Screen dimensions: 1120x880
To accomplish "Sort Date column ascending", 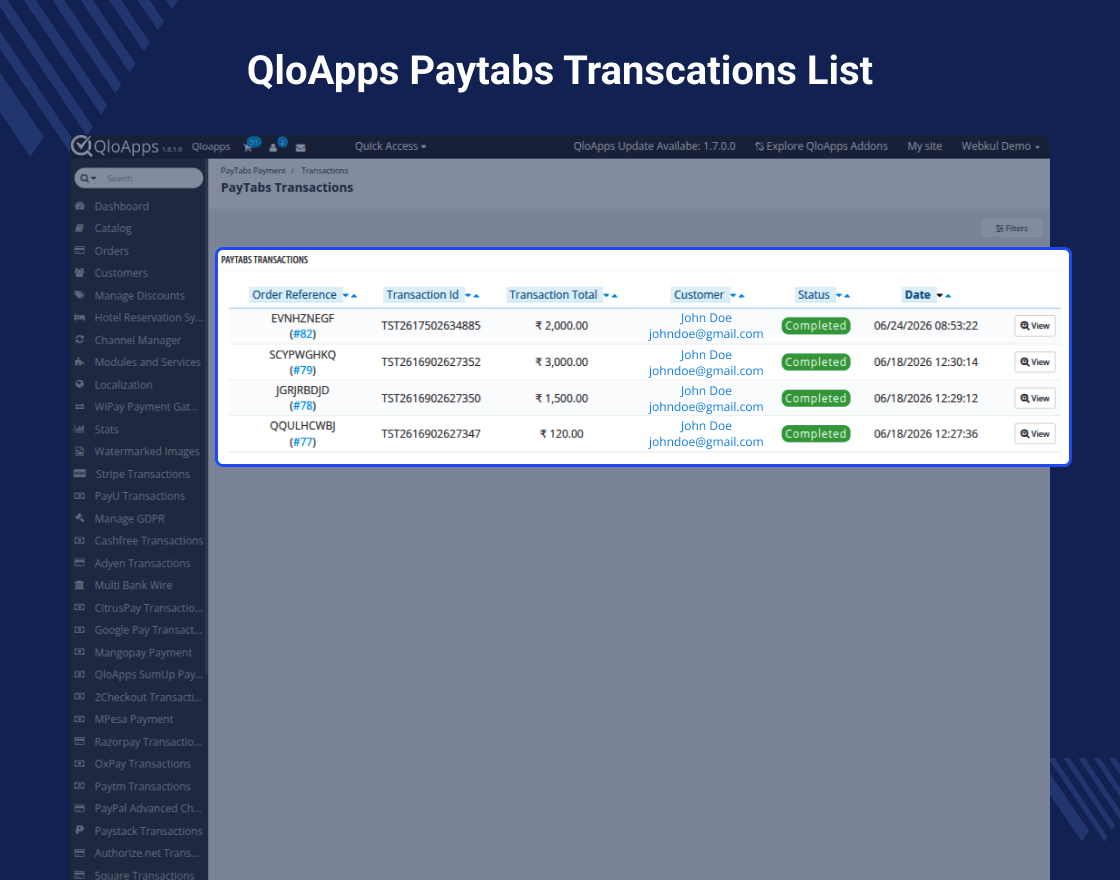I will (x=949, y=296).
